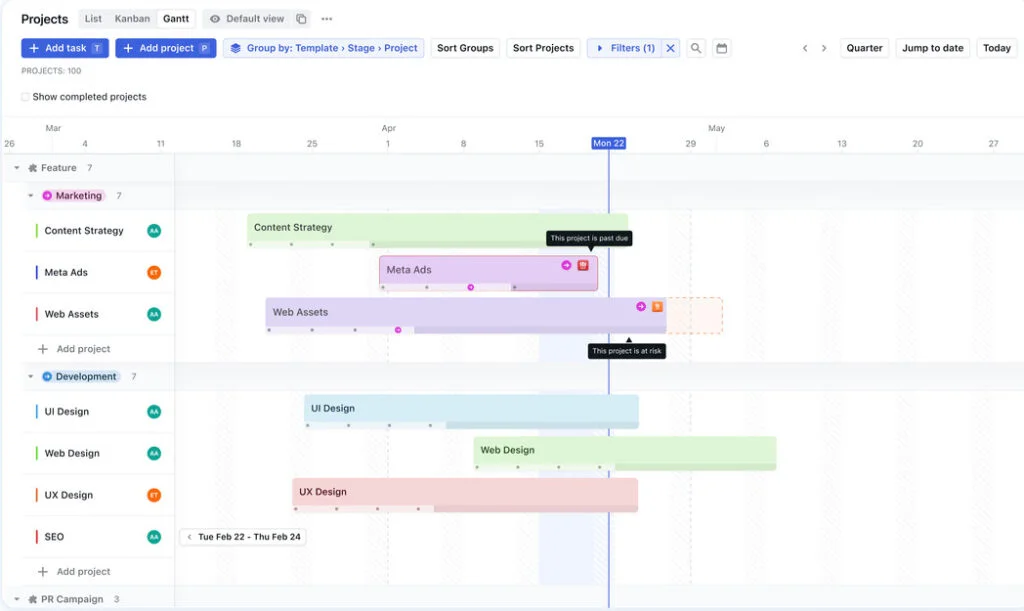
Task: Click the orange at-risk icon on Web Assets
Action: 657,307
